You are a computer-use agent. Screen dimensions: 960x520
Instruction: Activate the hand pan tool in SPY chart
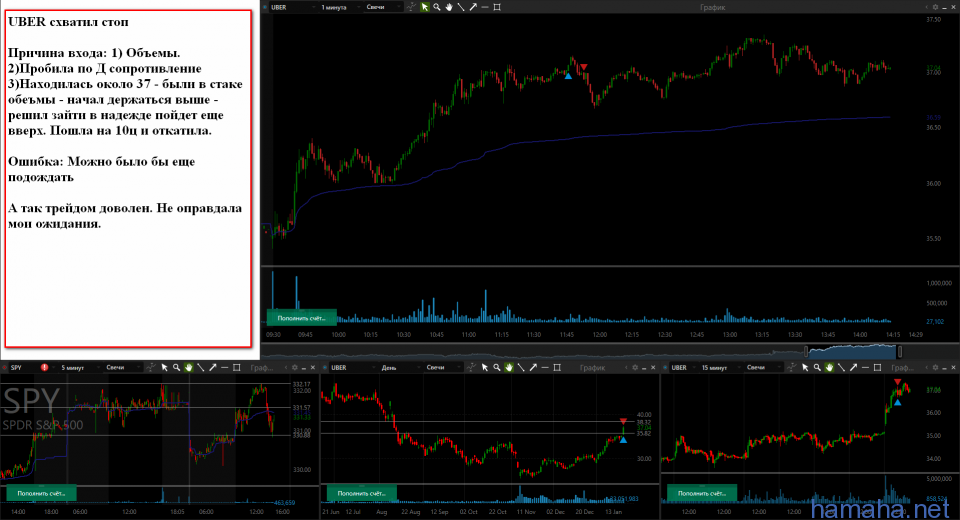(189, 367)
